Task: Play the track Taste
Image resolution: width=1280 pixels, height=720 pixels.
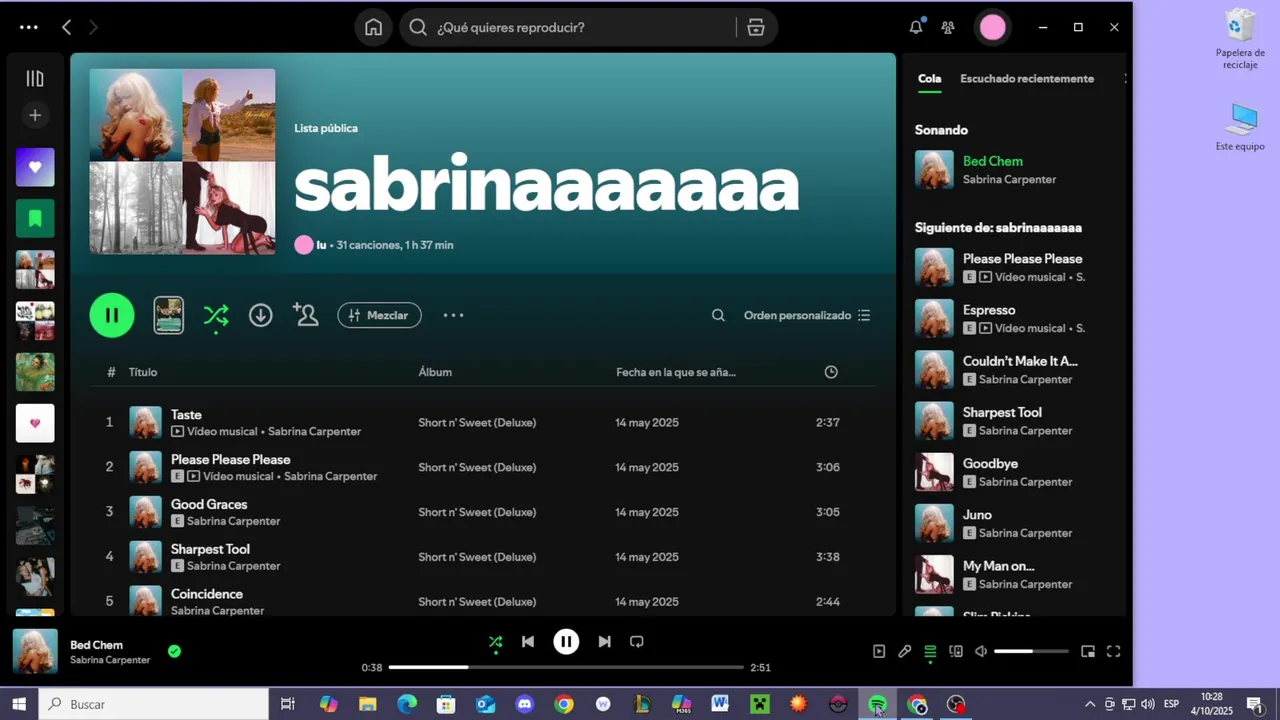Action: (x=109, y=422)
